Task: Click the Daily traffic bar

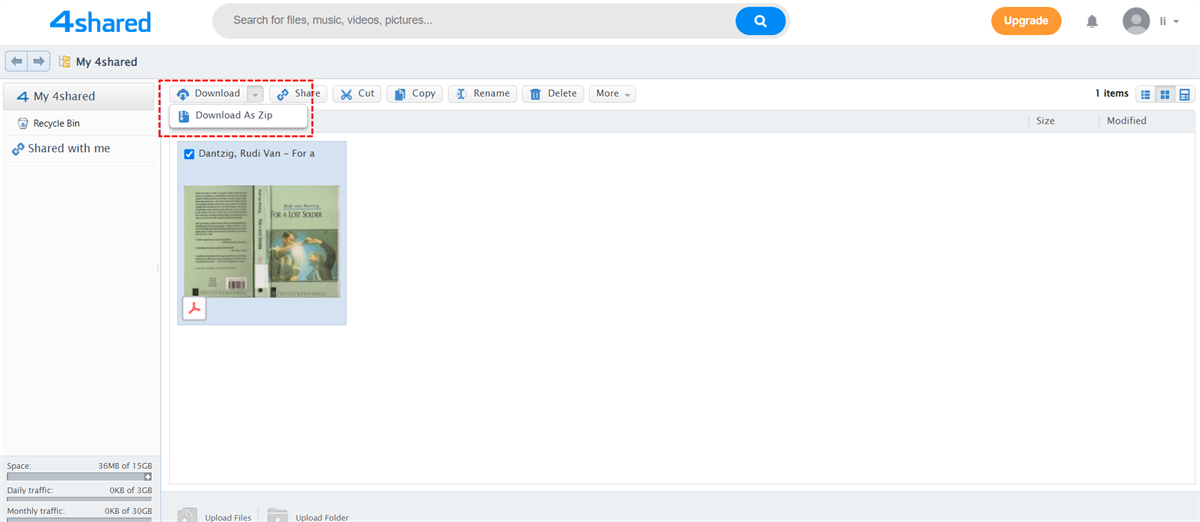Action: pyautogui.click(x=79, y=499)
